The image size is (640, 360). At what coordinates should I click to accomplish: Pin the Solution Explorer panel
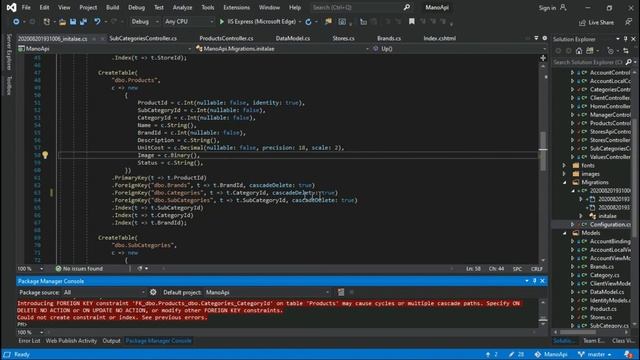tap(625, 39)
